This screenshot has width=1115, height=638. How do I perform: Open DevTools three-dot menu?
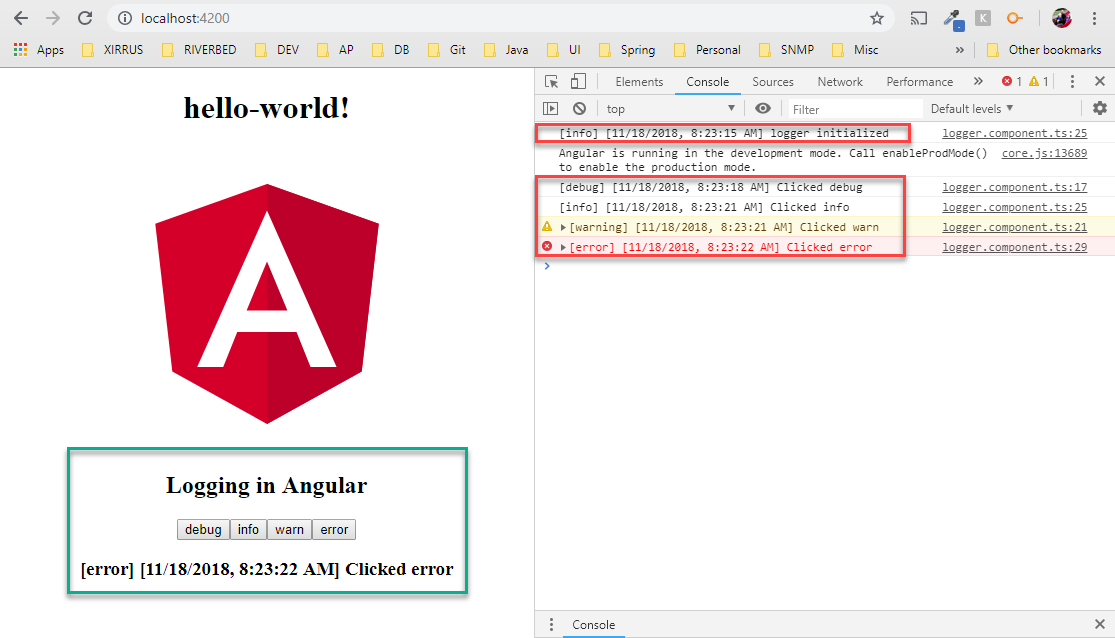1072,82
